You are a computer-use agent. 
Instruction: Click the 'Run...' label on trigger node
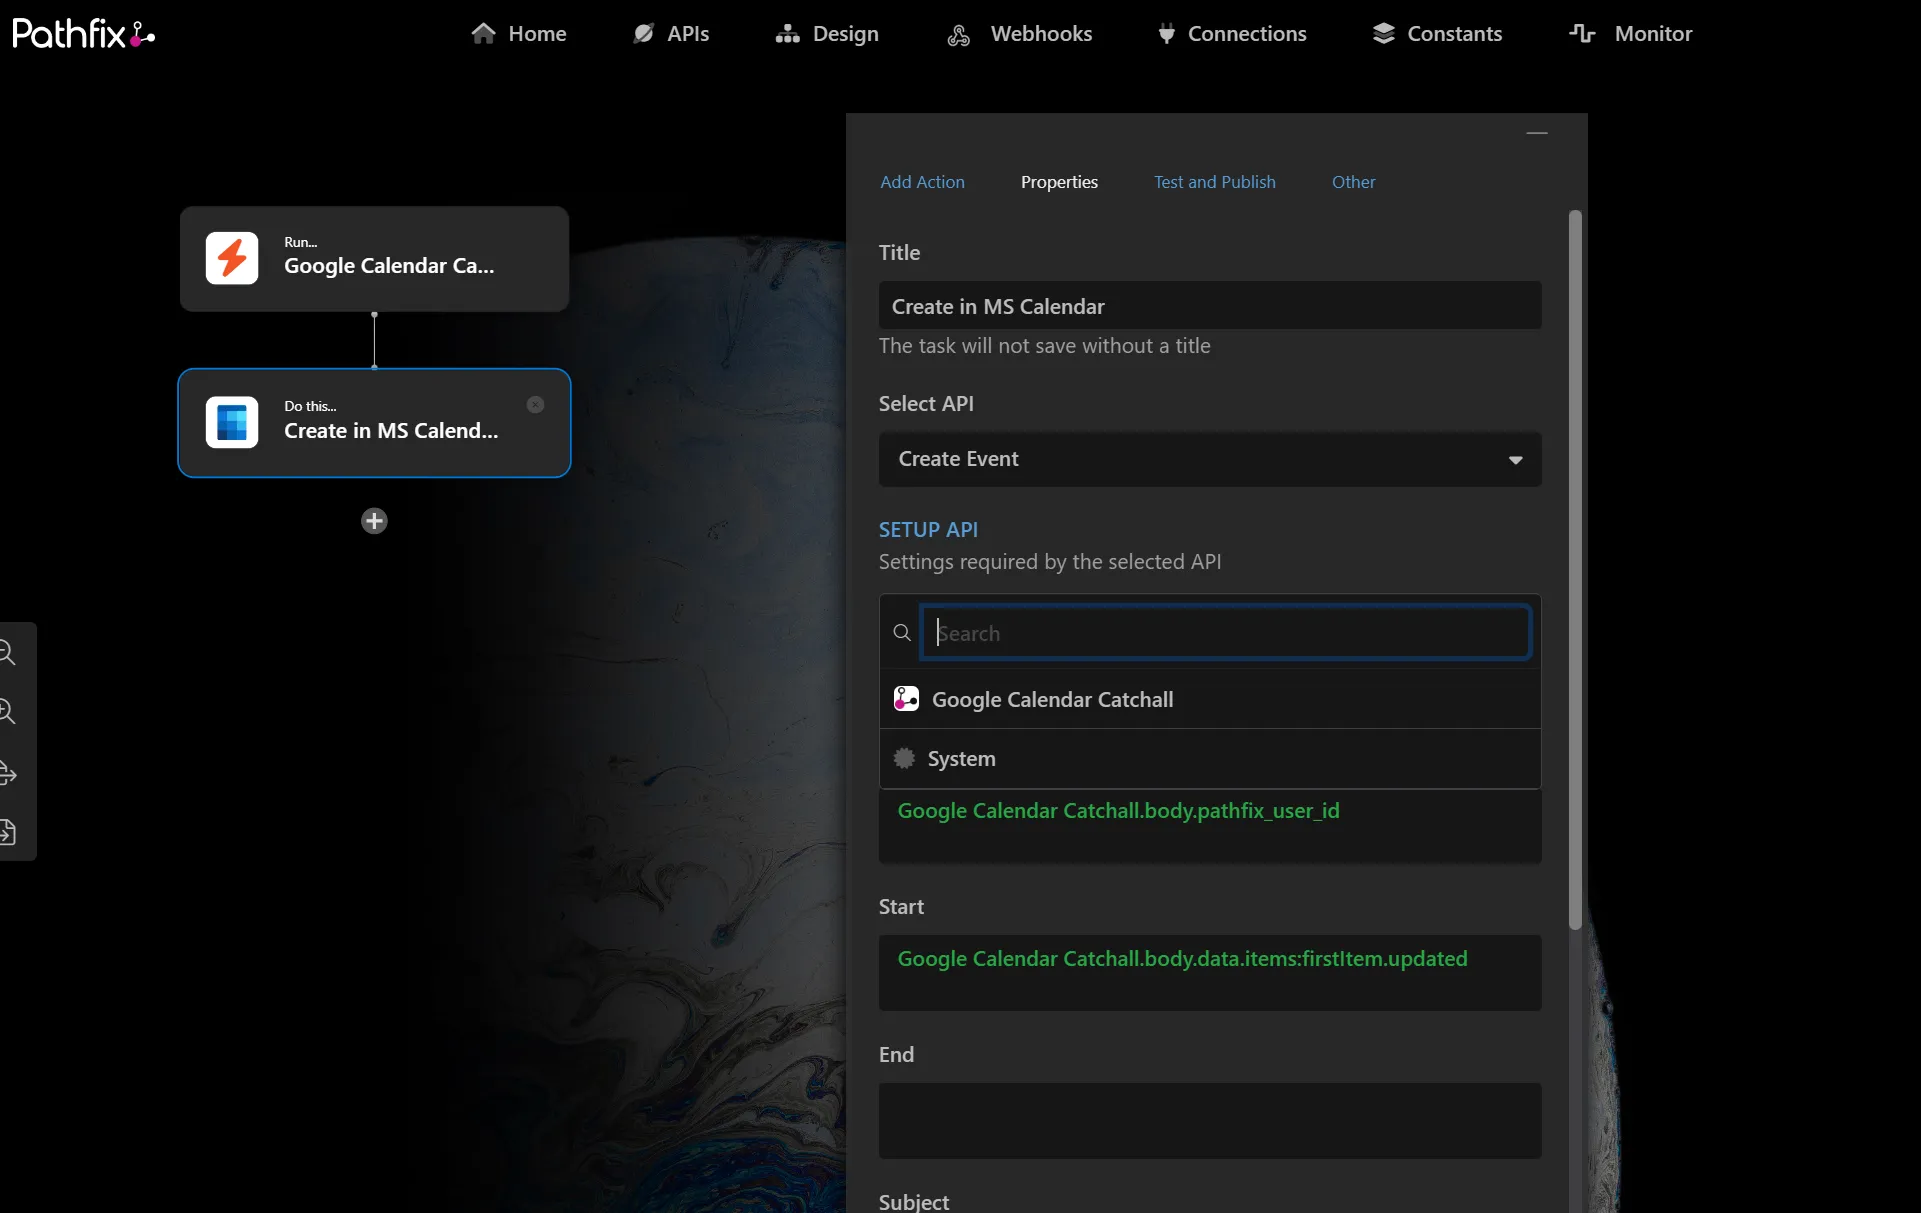pyautogui.click(x=300, y=242)
